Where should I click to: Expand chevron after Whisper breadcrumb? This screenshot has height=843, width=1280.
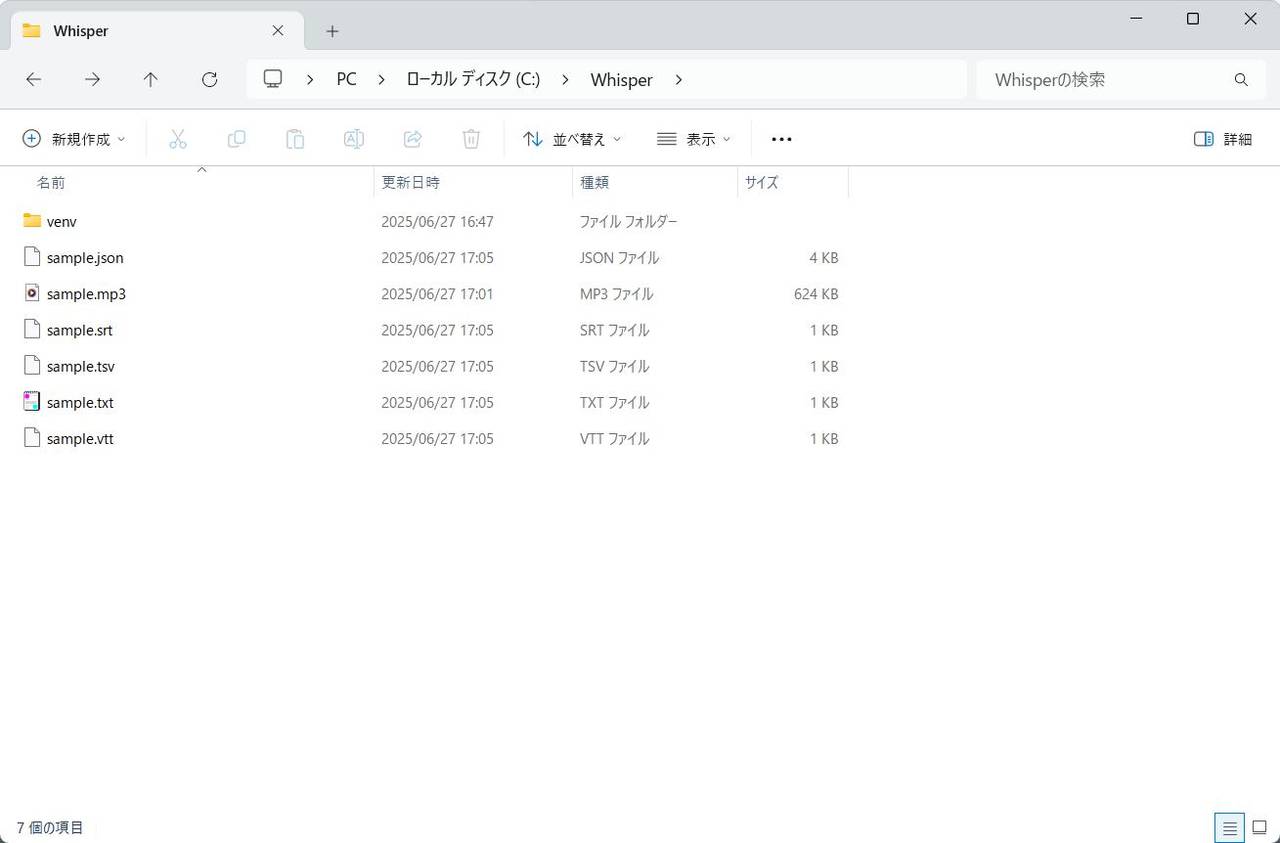click(x=678, y=80)
